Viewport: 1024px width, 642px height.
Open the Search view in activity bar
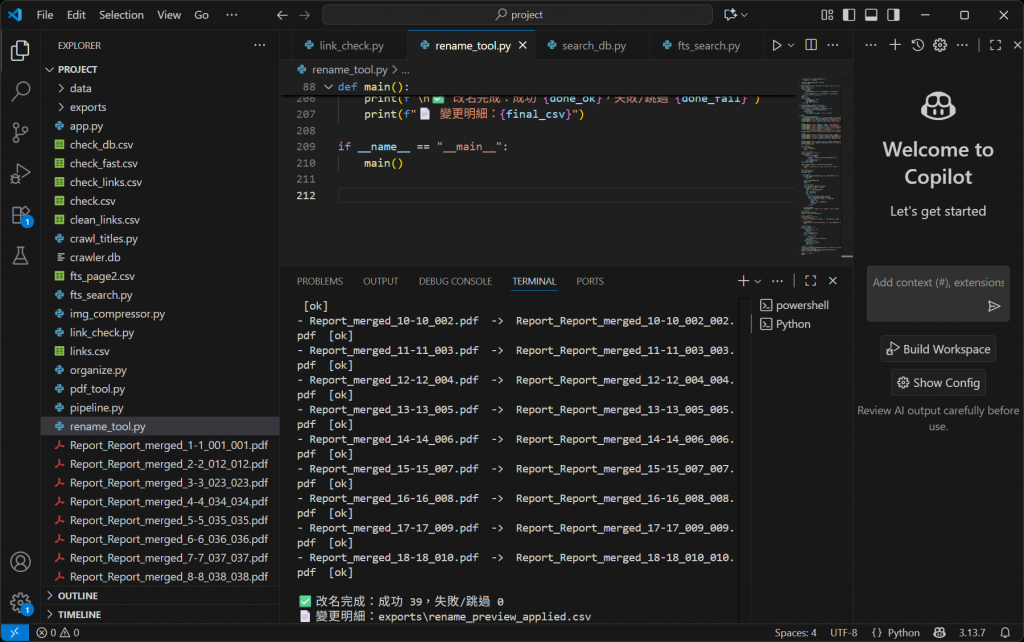(20, 92)
